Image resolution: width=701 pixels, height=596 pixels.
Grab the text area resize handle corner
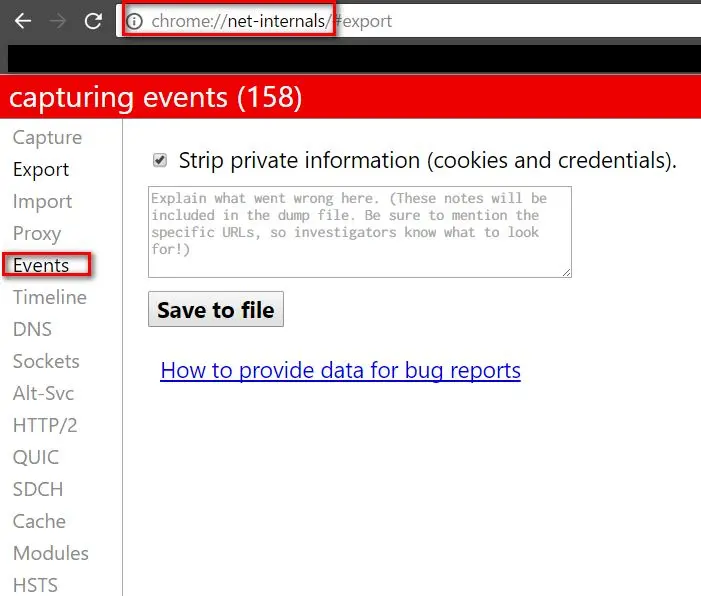point(566,273)
